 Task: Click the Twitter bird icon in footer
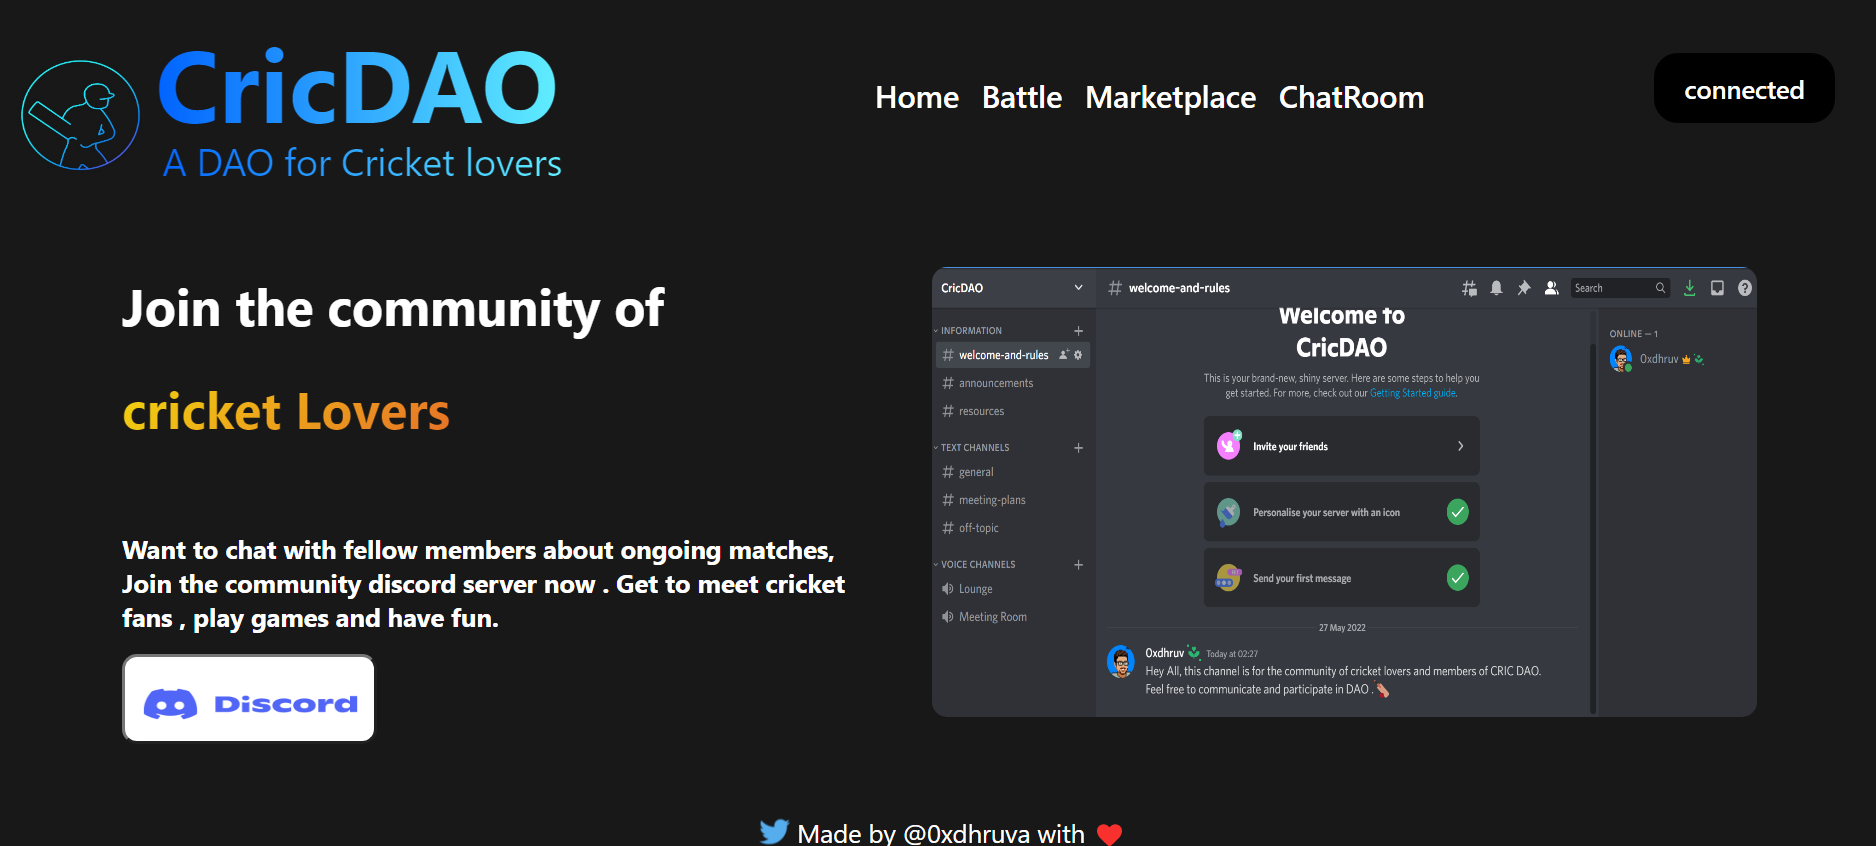coord(774,831)
